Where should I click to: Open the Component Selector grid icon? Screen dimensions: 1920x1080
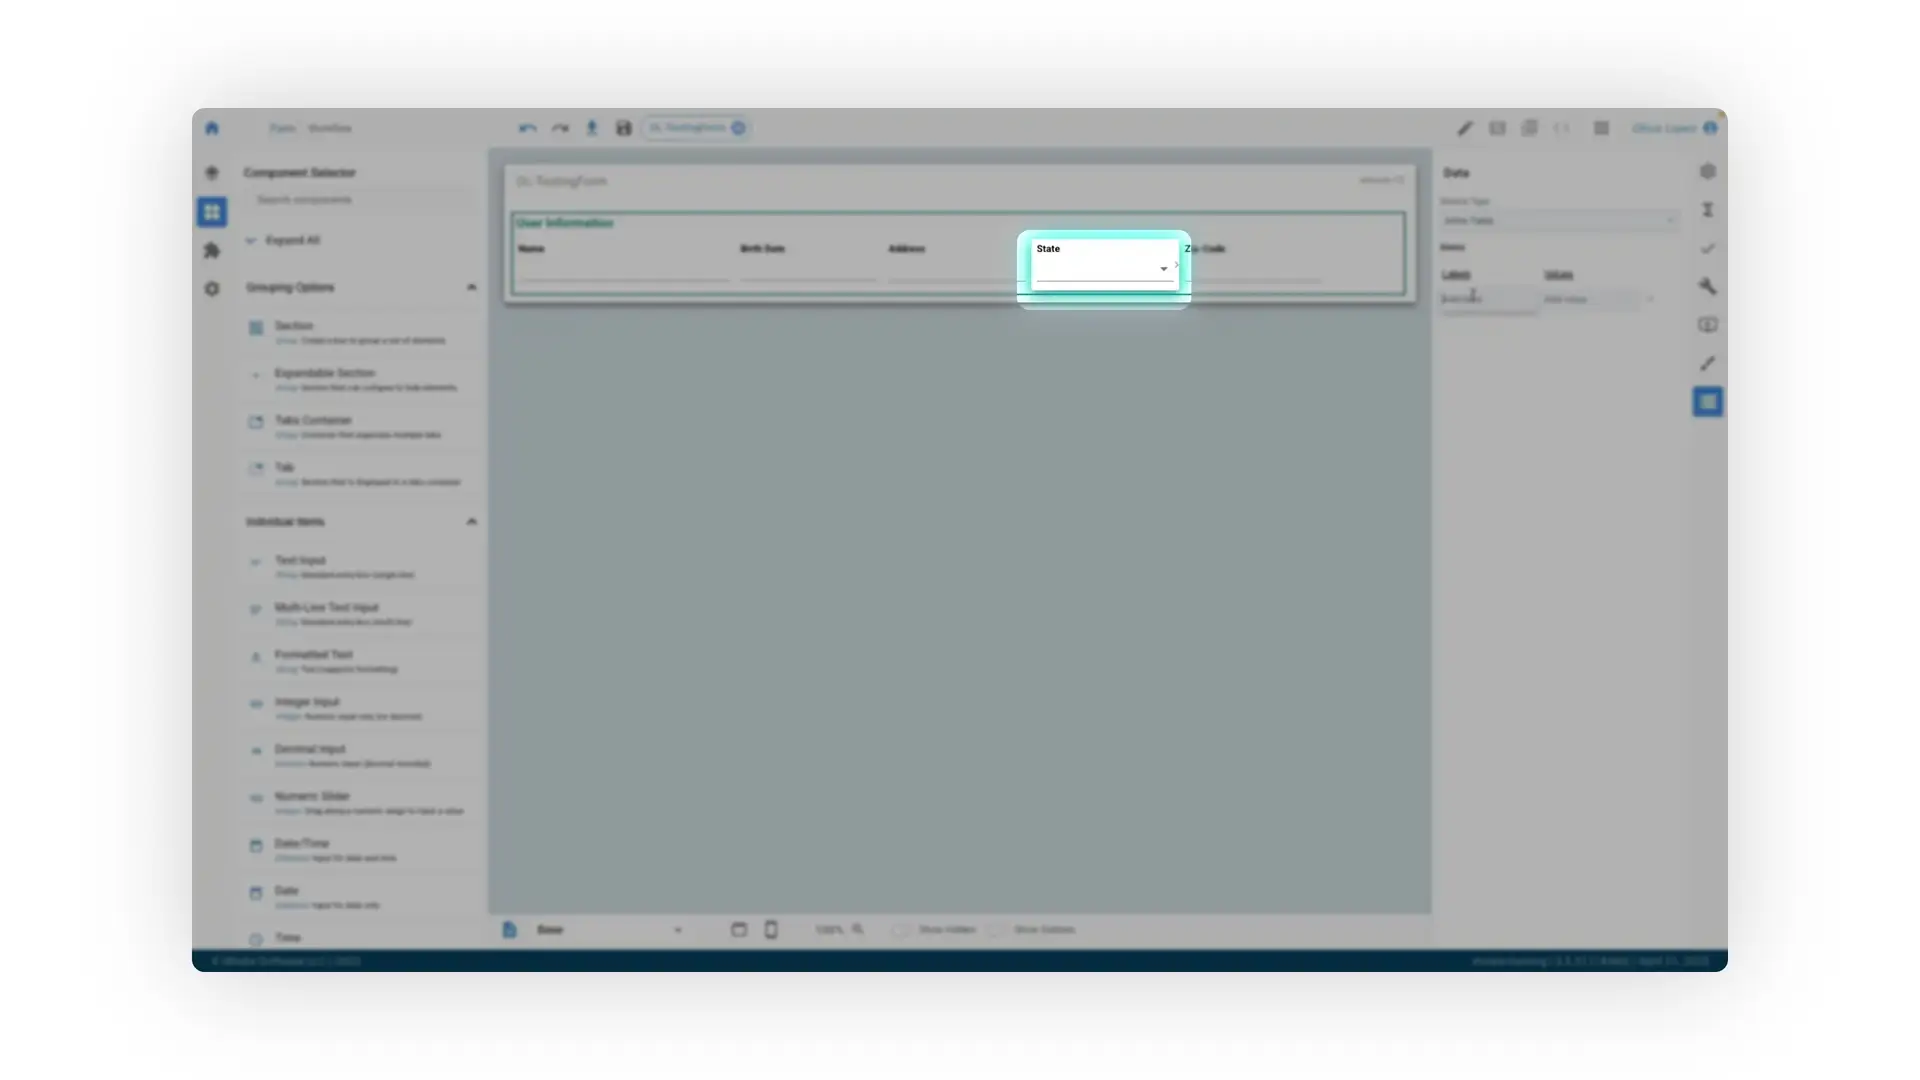click(x=212, y=212)
